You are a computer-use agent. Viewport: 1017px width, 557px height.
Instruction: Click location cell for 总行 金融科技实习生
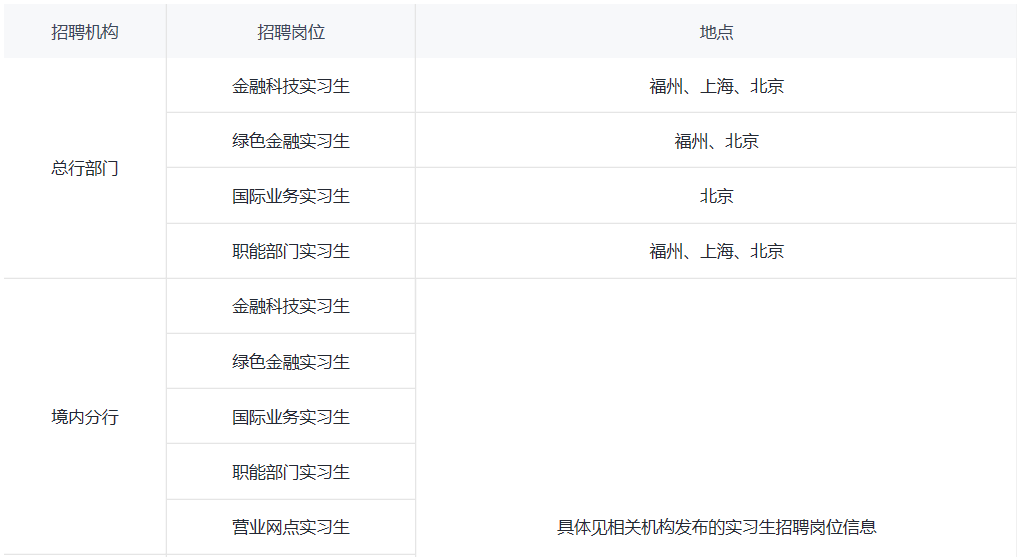click(716, 86)
